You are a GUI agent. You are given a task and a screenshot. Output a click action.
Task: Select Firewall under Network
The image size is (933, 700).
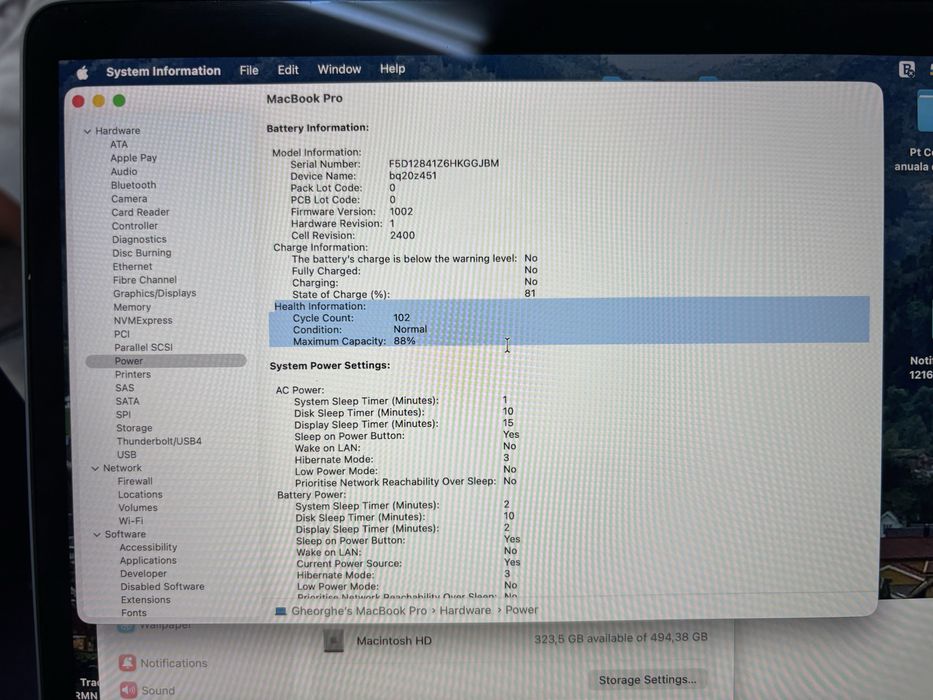[x=135, y=481]
